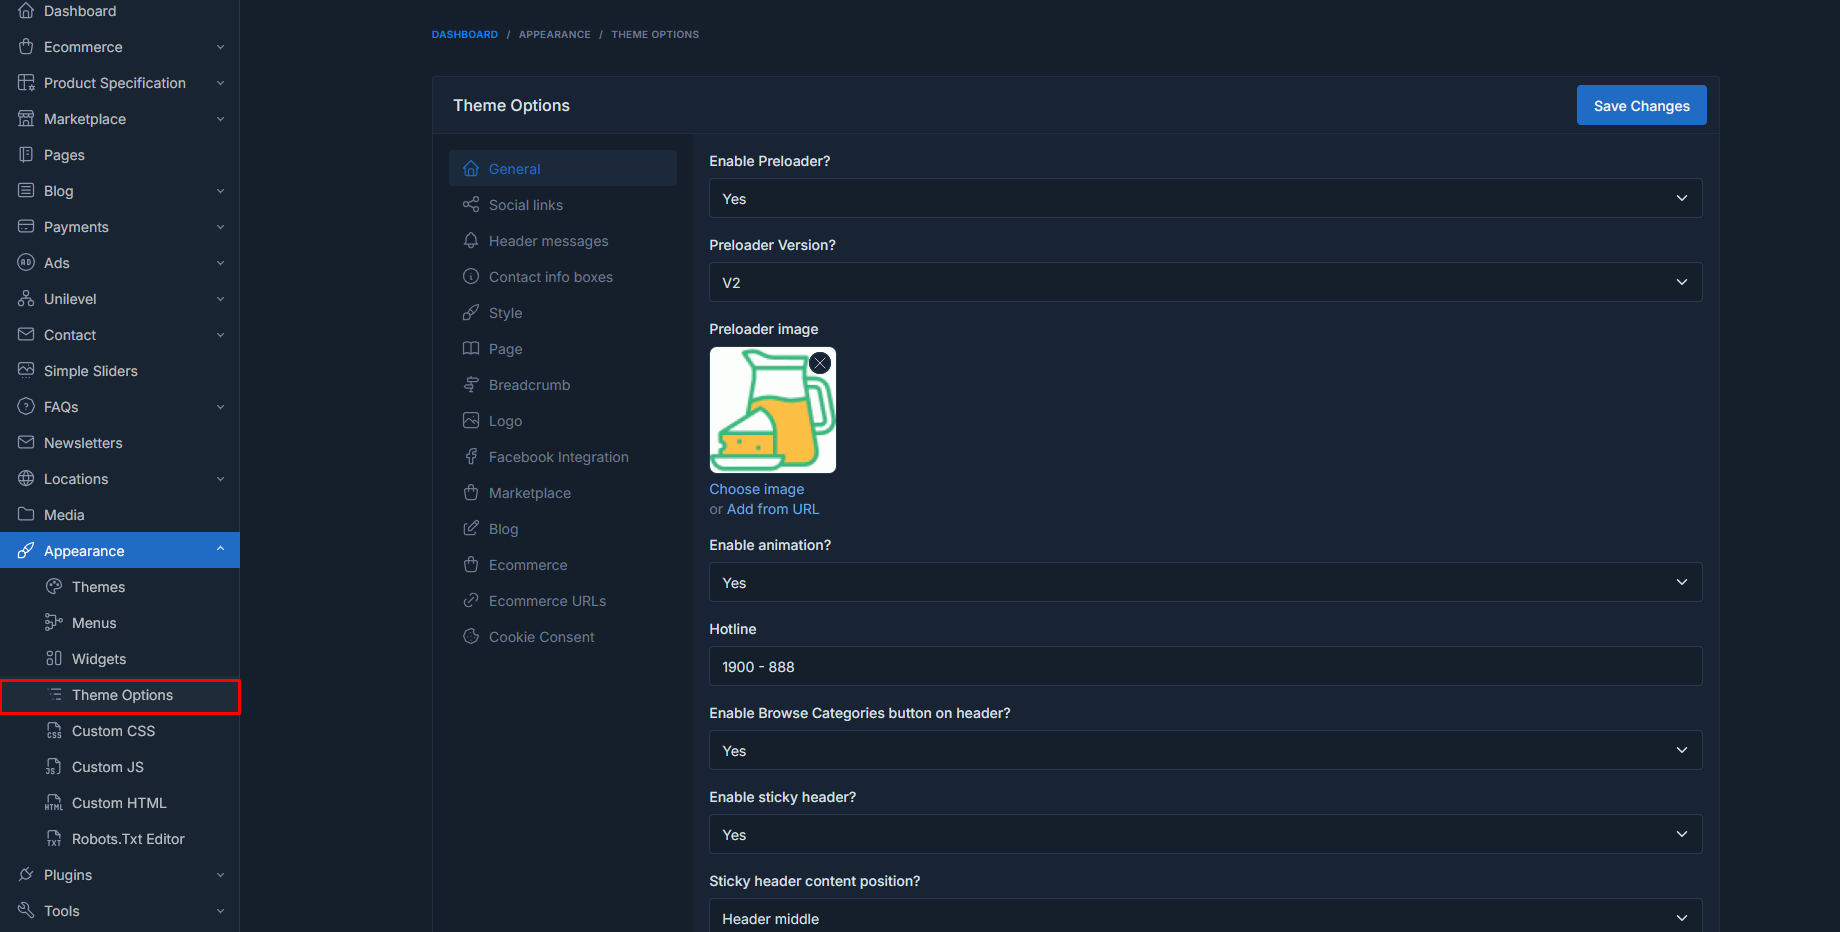
Task: Collapse the Appearance sidebar section
Action: click(x=220, y=550)
